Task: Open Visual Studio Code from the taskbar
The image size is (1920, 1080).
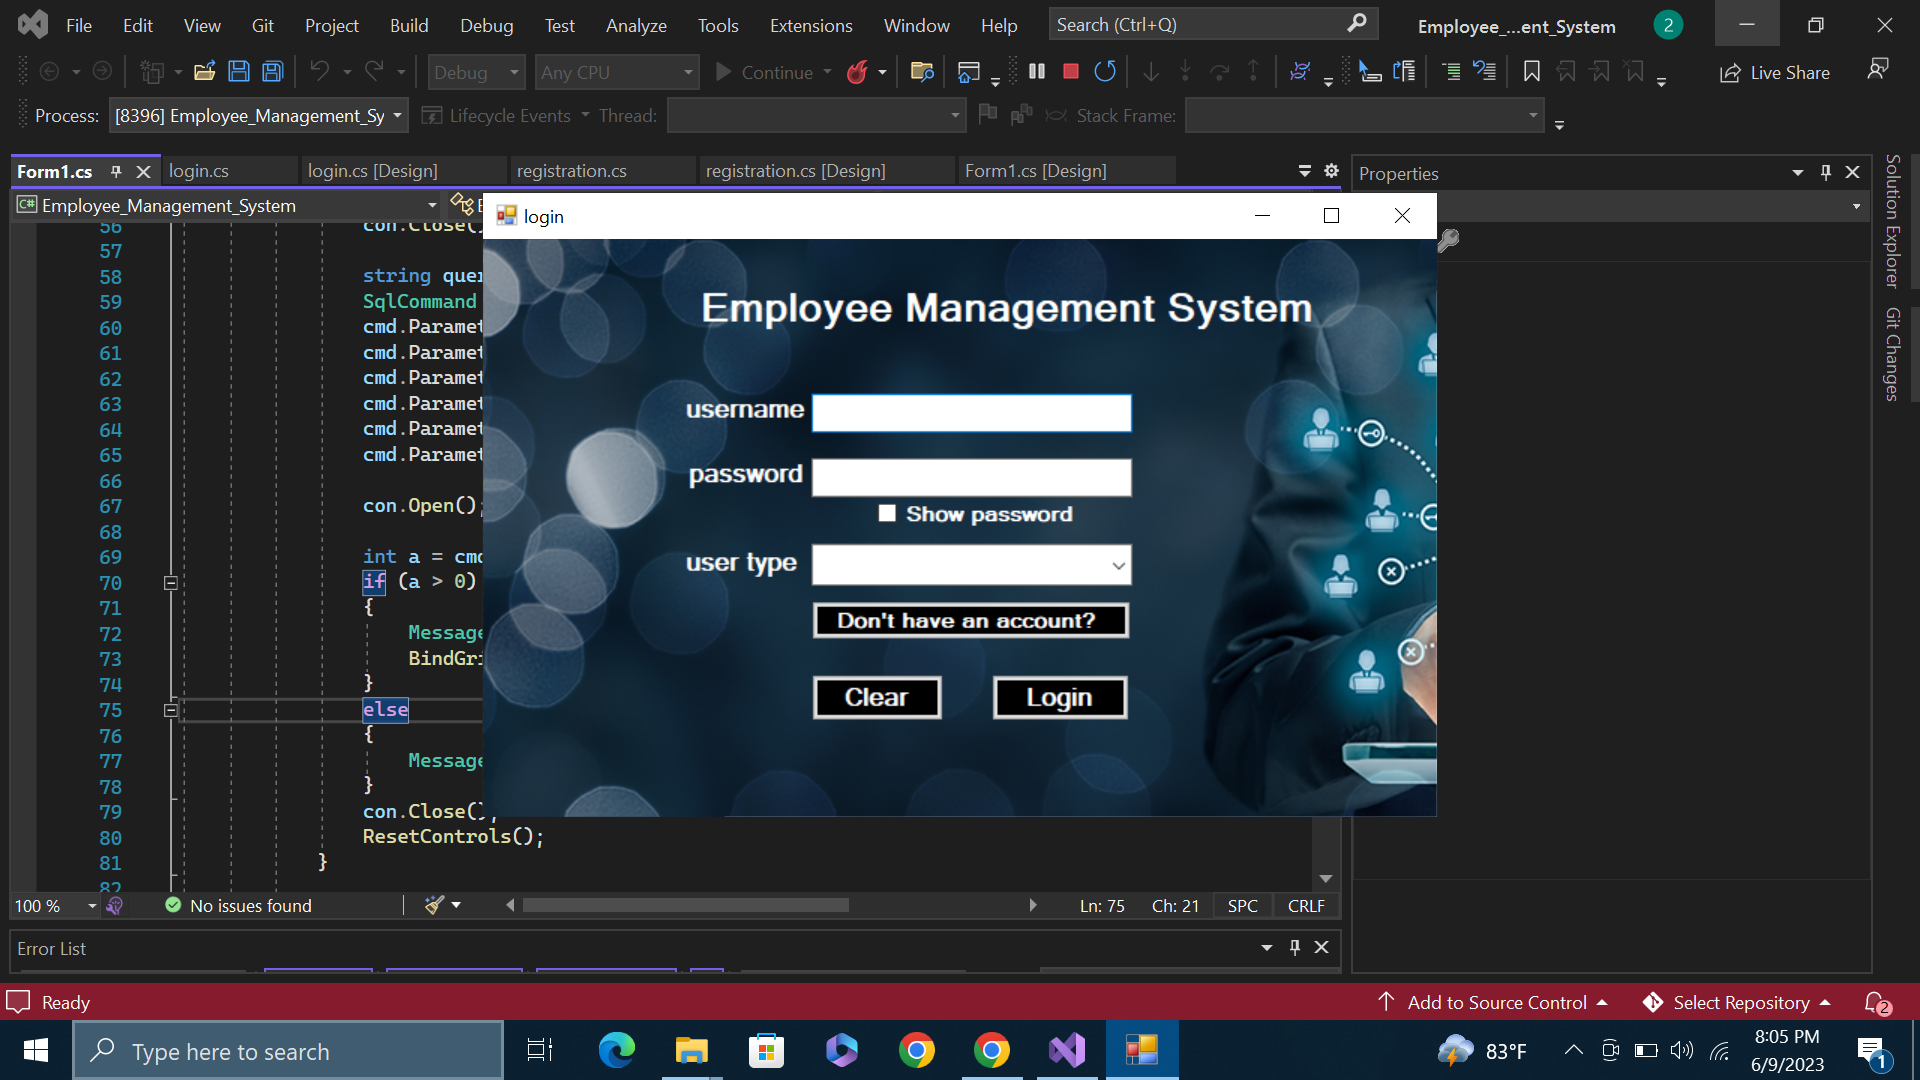Action: pyautogui.click(x=1067, y=1050)
